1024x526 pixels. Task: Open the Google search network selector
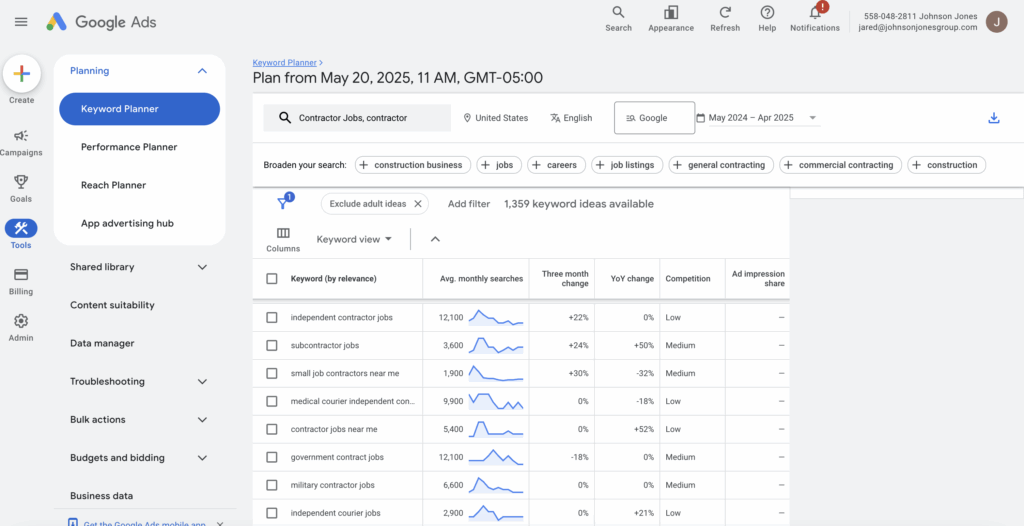tap(654, 118)
